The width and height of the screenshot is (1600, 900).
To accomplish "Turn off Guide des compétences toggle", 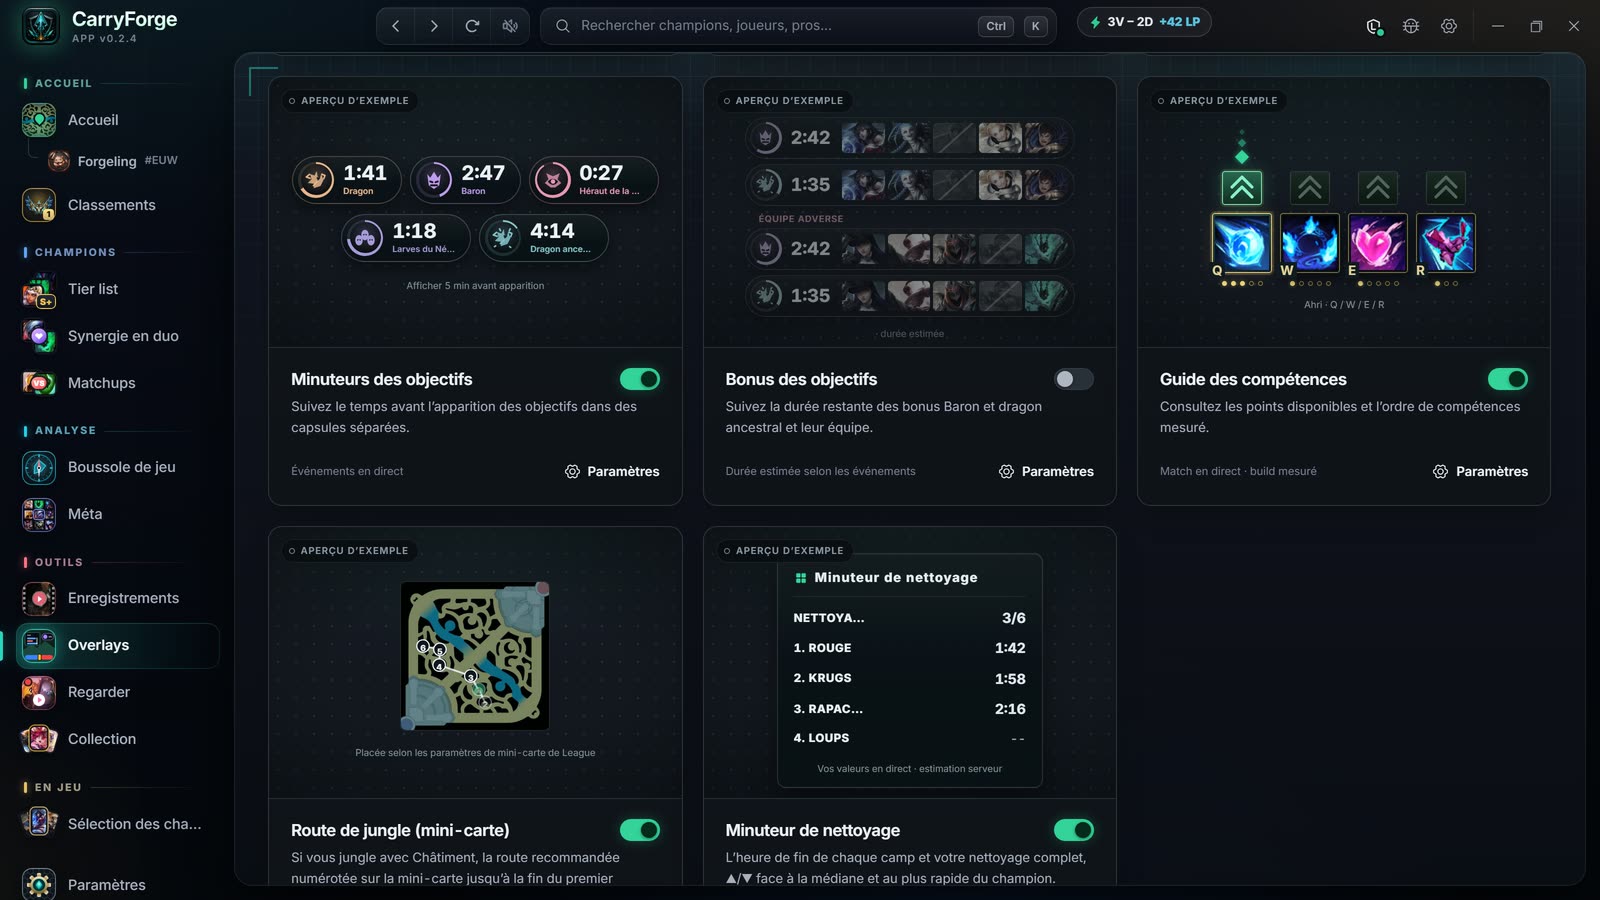I will (1508, 379).
